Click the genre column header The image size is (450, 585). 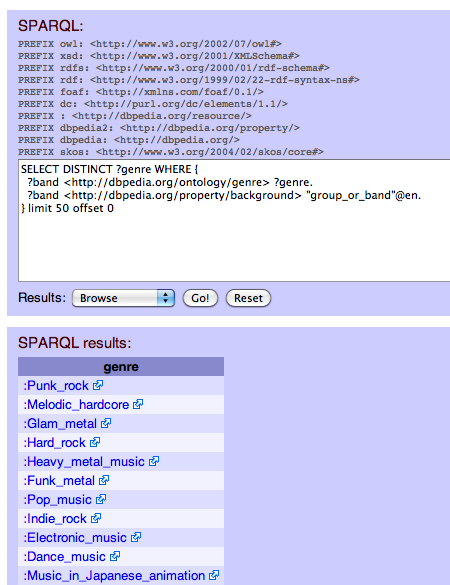(121, 366)
